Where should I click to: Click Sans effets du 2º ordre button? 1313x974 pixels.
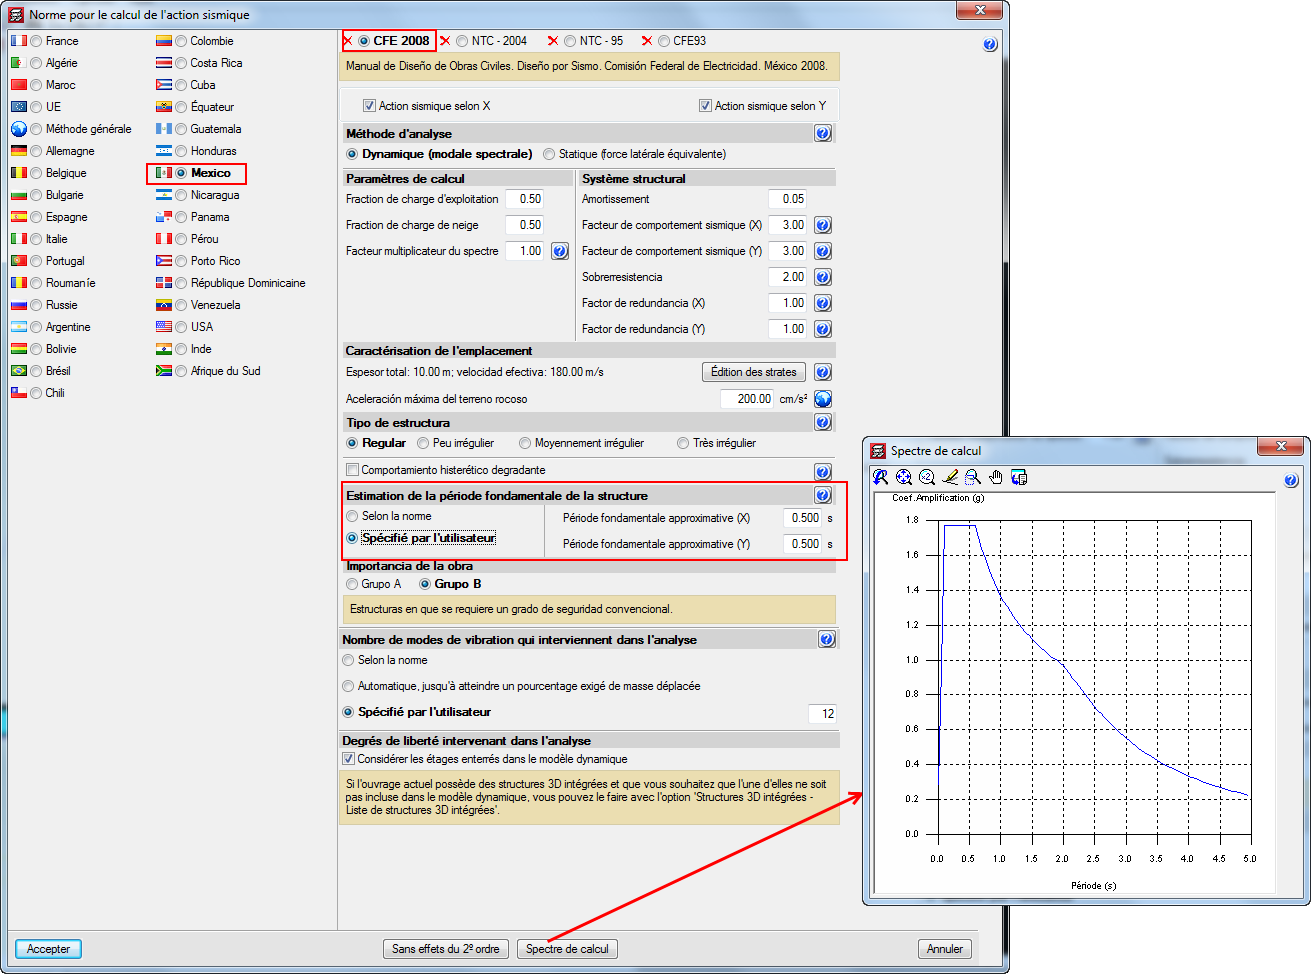[x=446, y=949]
